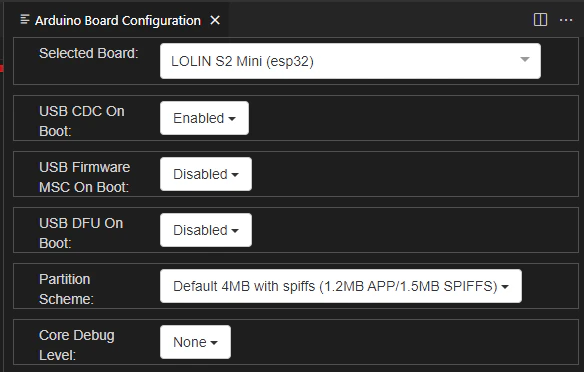The image size is (584, 372).
Task: Click the lines icon on the tab
Action: click(x=25, y=19)
